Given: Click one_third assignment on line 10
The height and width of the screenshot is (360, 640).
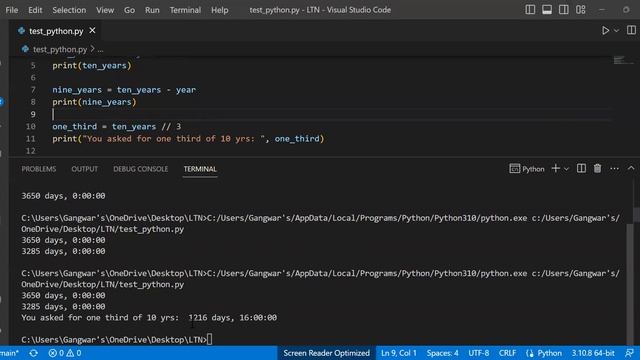Looking at the screenshot, I should (116, 127).
